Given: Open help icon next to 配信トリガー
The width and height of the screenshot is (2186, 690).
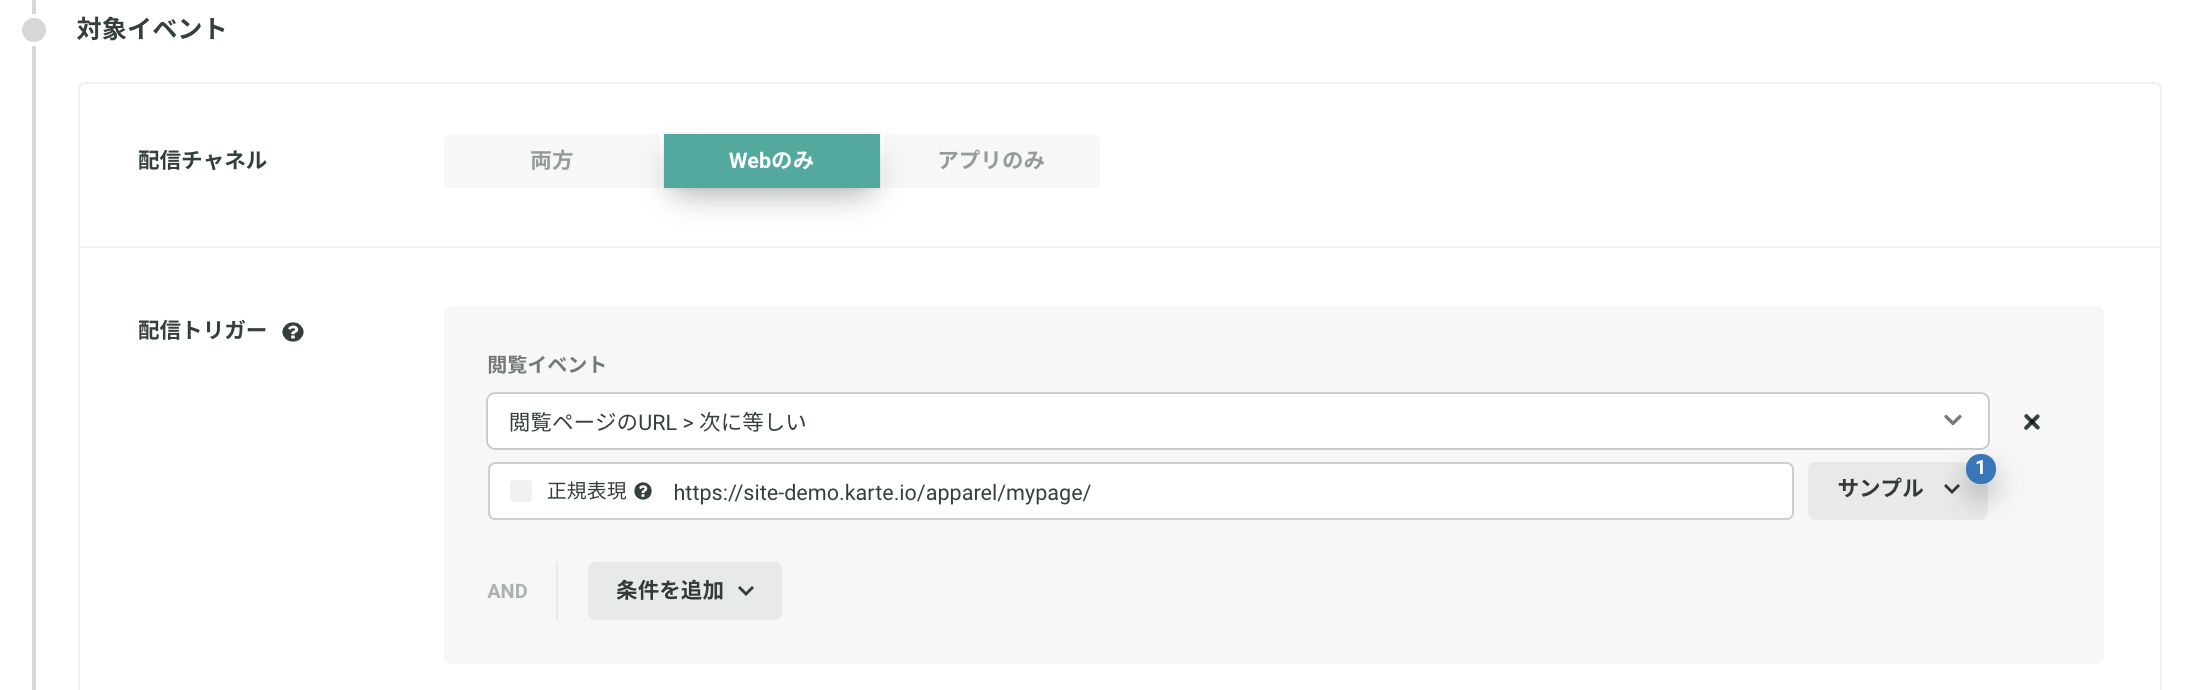Looking at the screenshot, I should (293, 332).
